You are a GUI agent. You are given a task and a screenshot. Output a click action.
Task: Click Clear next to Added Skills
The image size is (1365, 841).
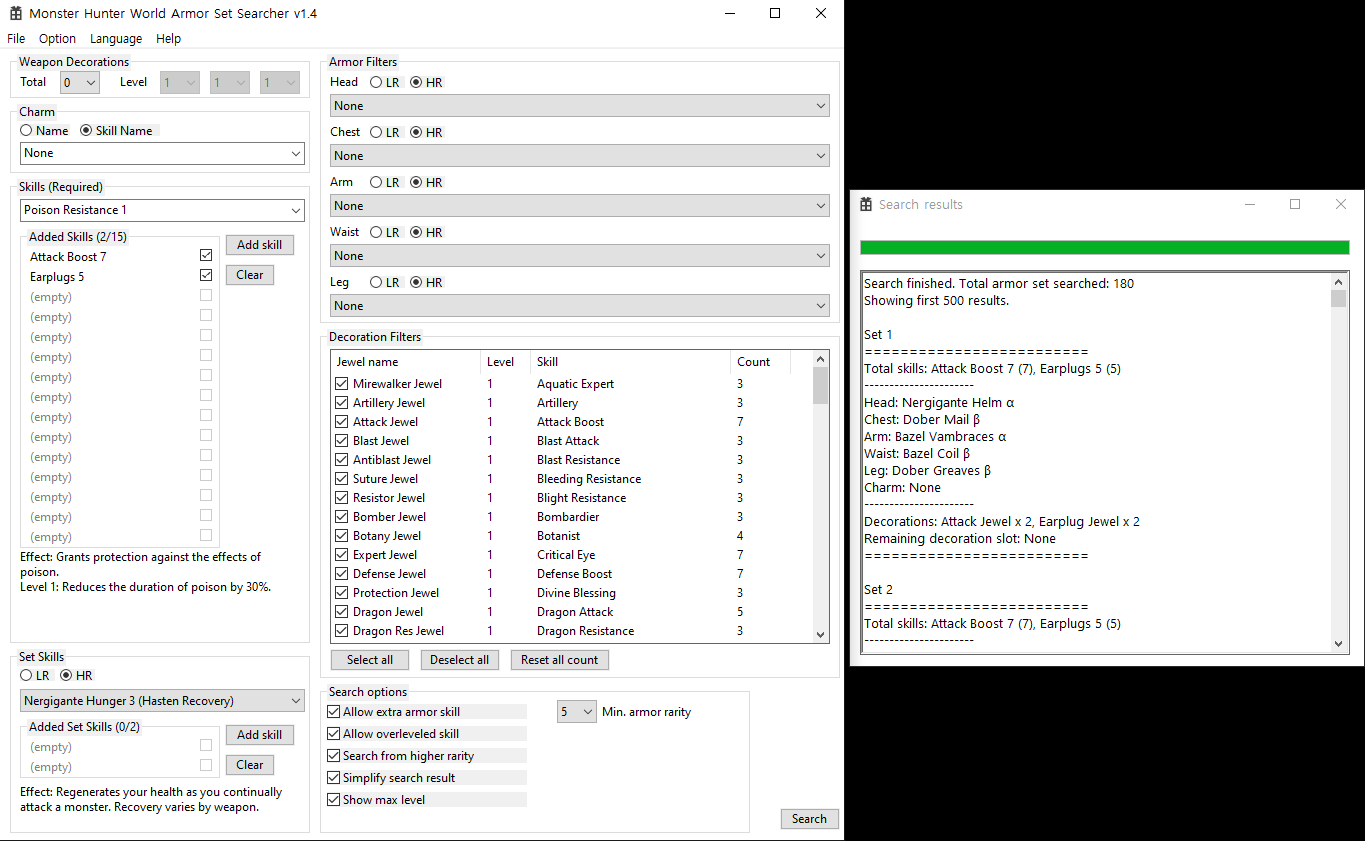coord(250,275)
